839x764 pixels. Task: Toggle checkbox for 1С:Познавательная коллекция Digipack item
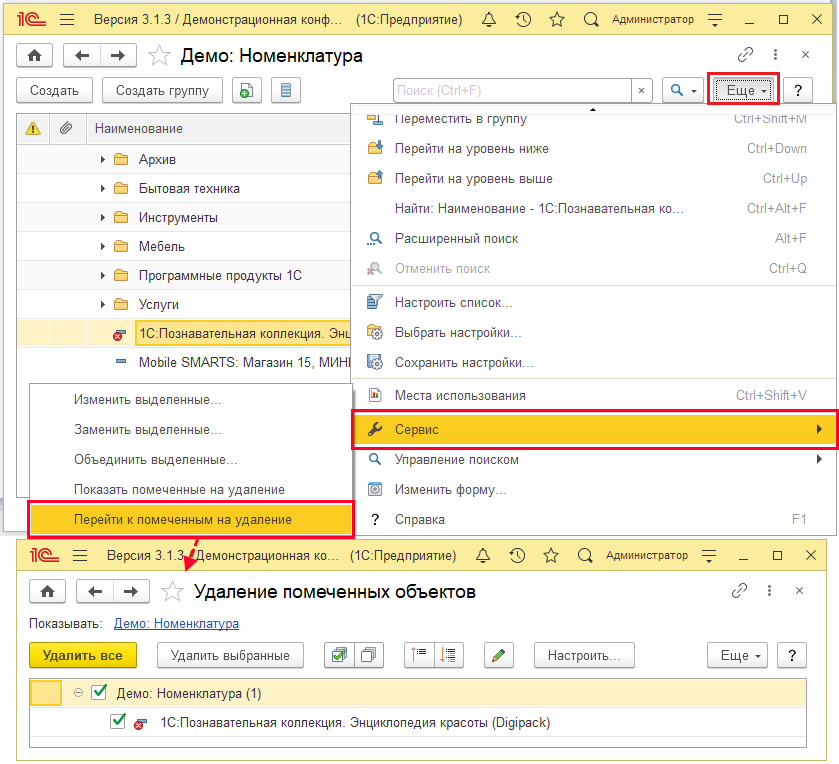coord(118,721)
